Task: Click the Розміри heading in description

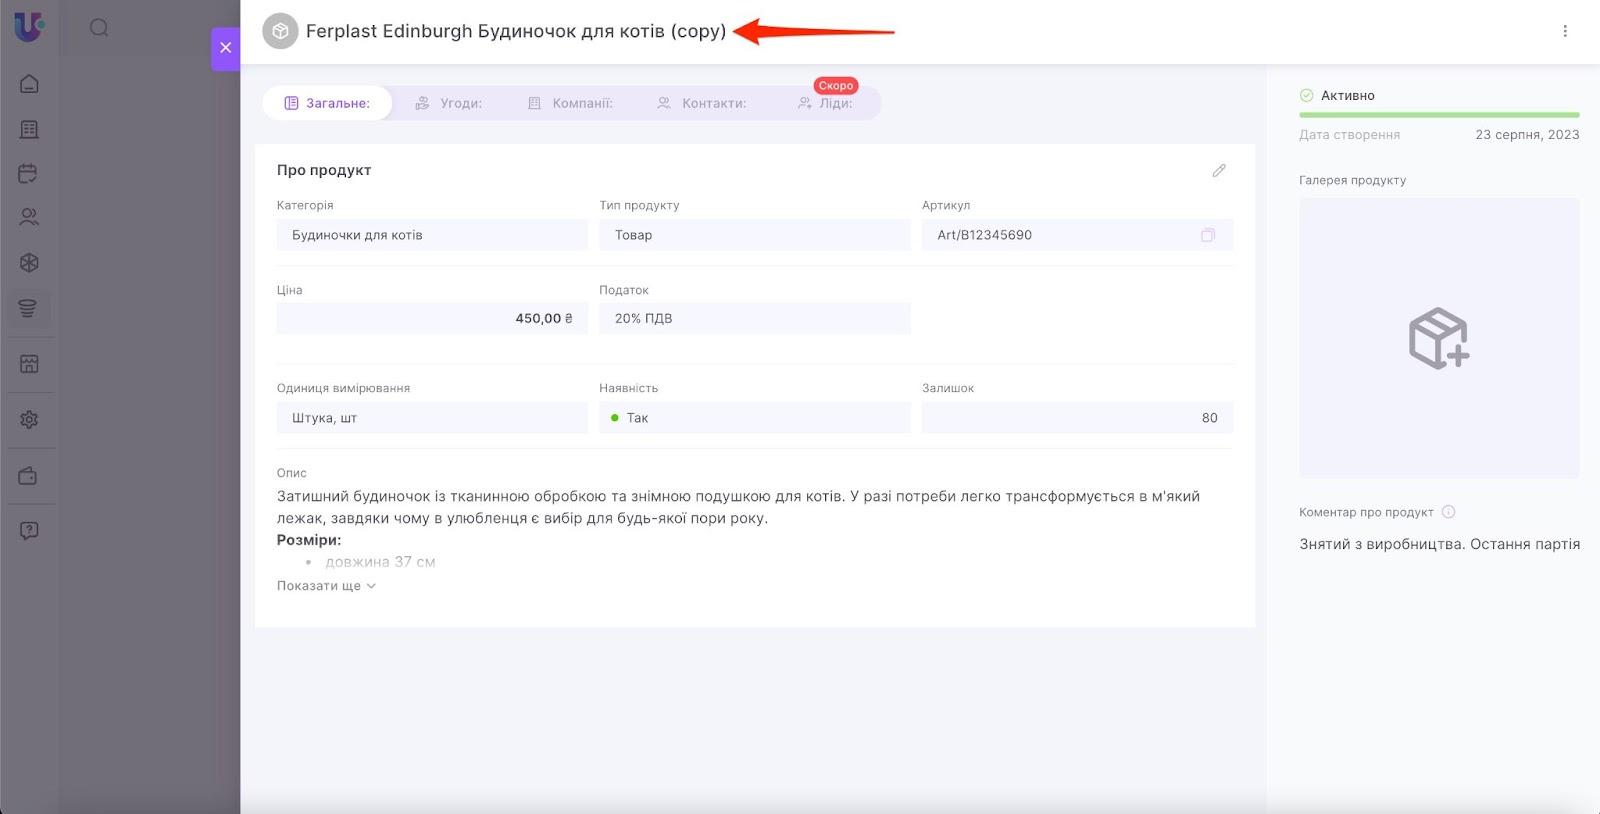Action: point(309,540)
